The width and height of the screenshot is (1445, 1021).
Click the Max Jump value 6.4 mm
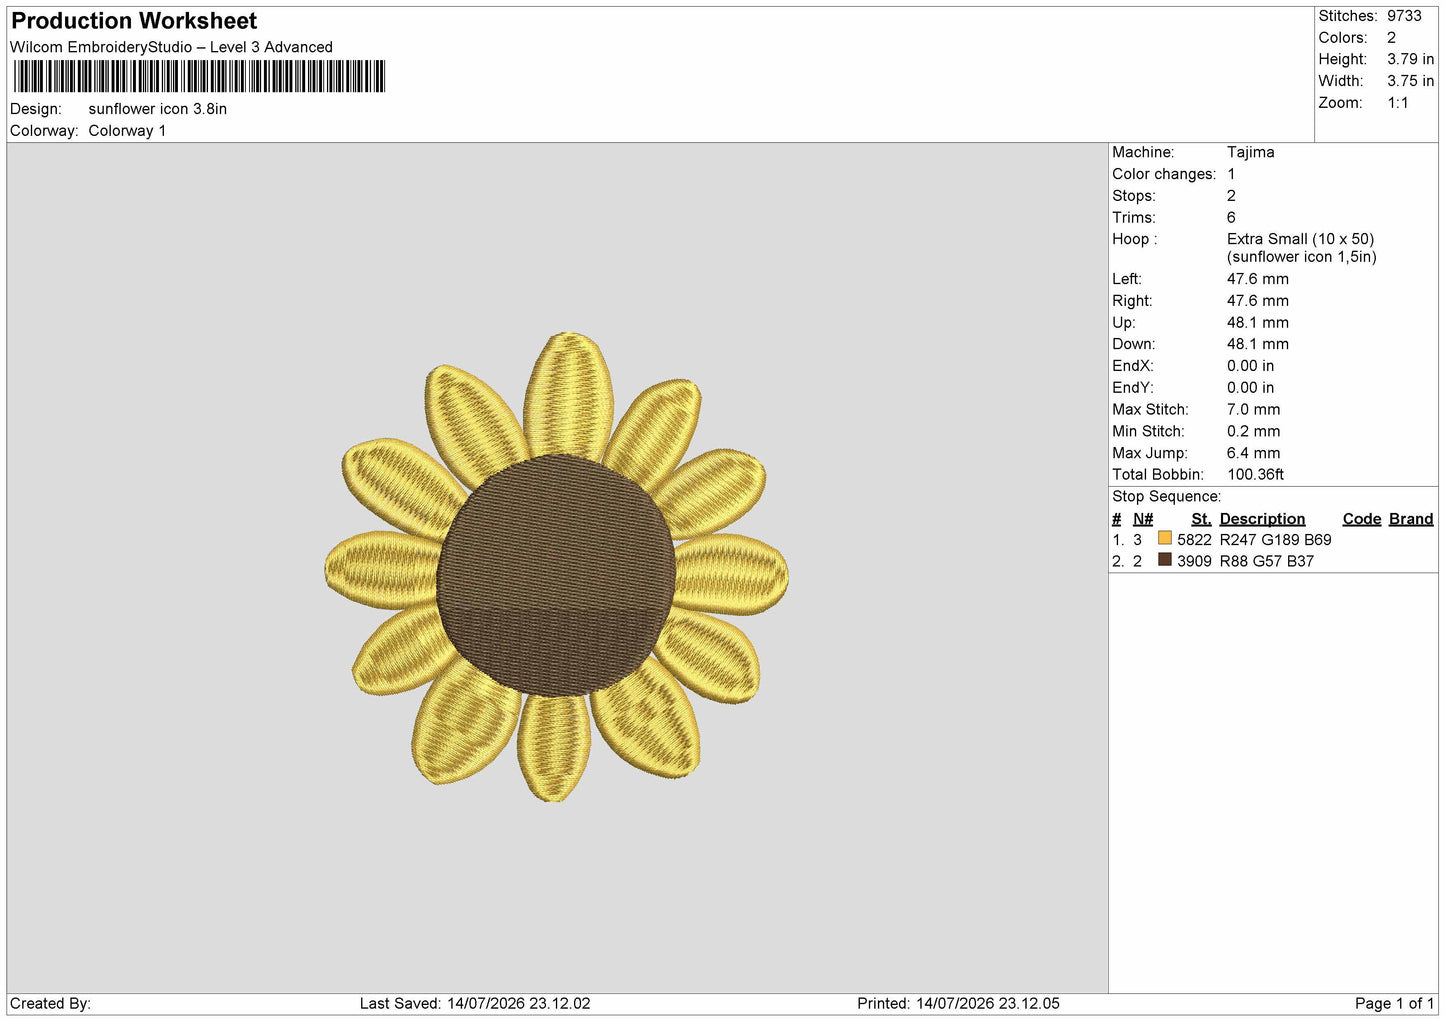click(1254, 453)
